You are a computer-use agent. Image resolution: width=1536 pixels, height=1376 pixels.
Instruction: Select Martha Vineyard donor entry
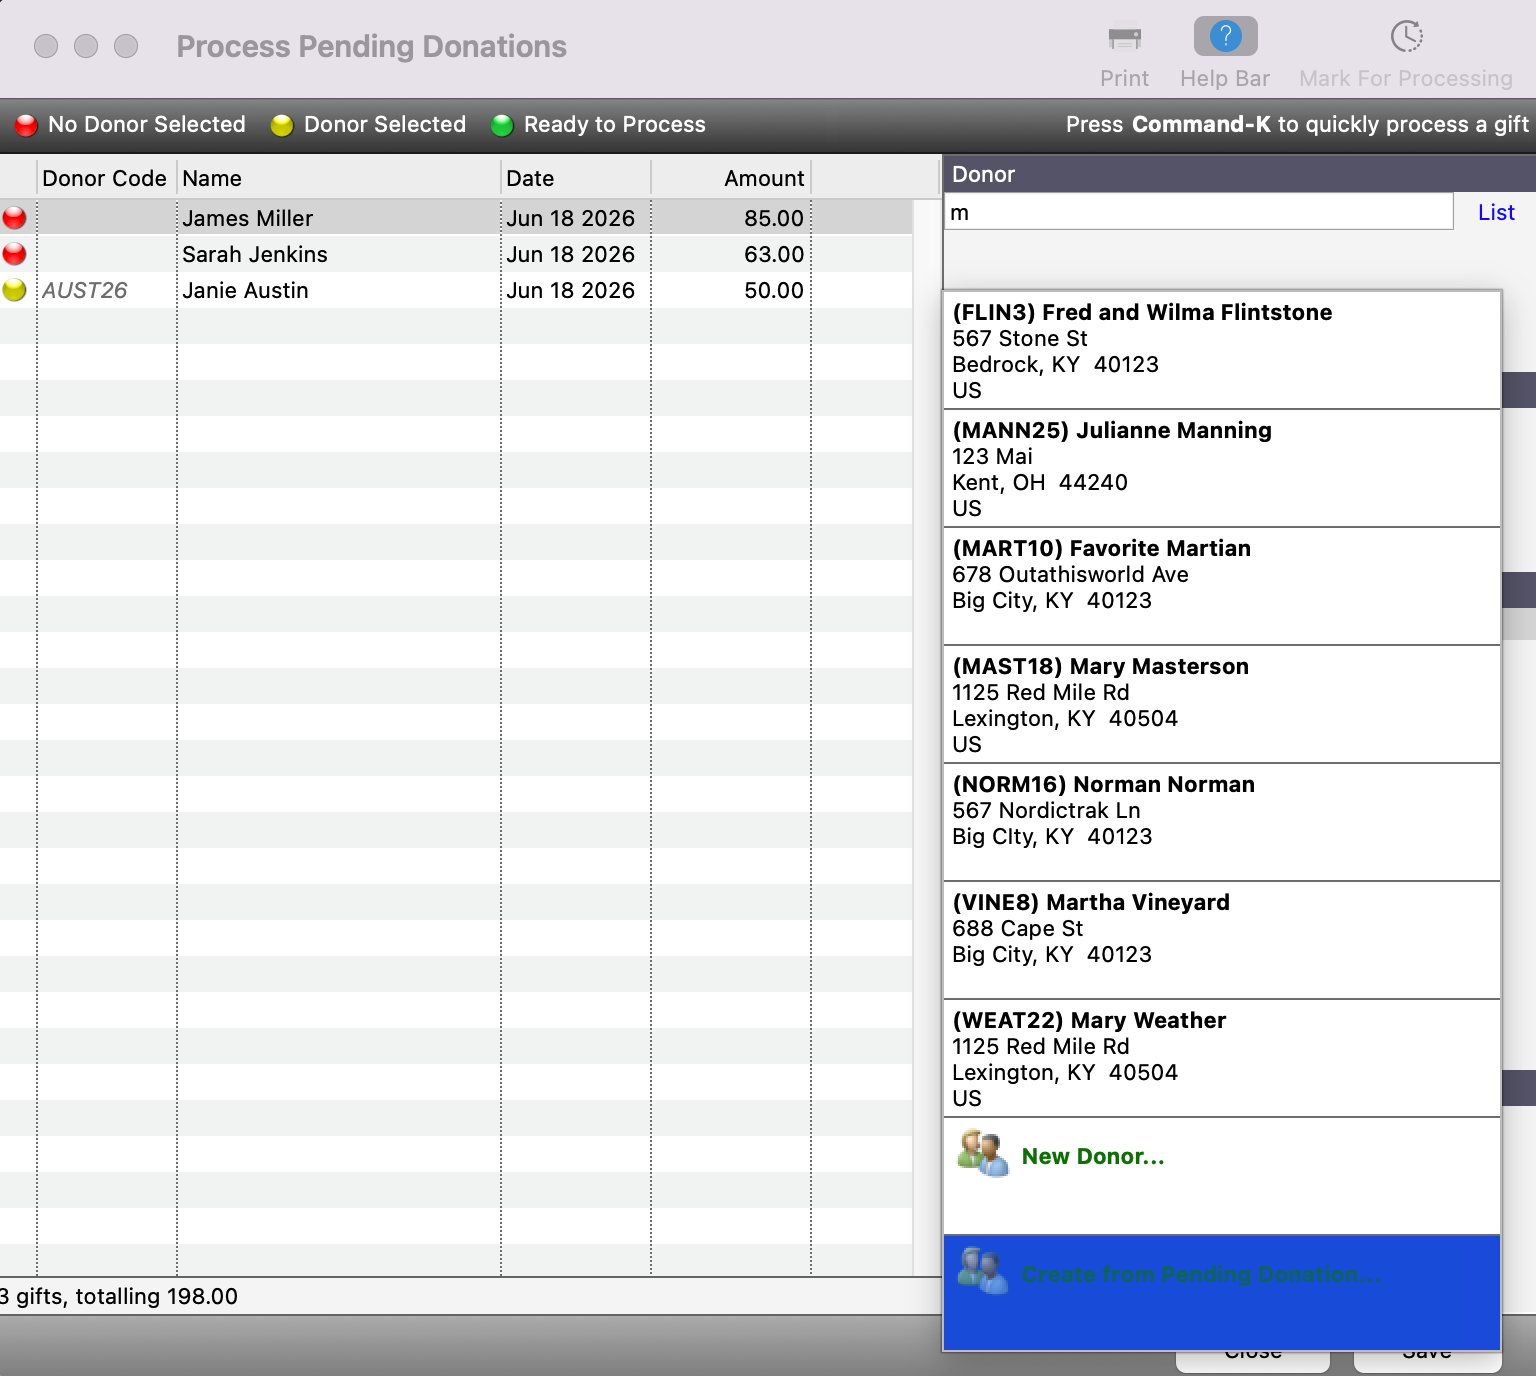1222,940
